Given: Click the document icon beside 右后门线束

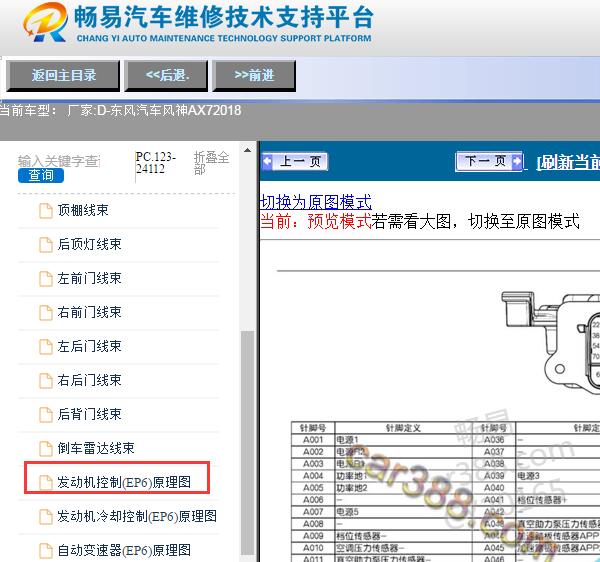Looking at the screenshot, I should pos(46,381).
